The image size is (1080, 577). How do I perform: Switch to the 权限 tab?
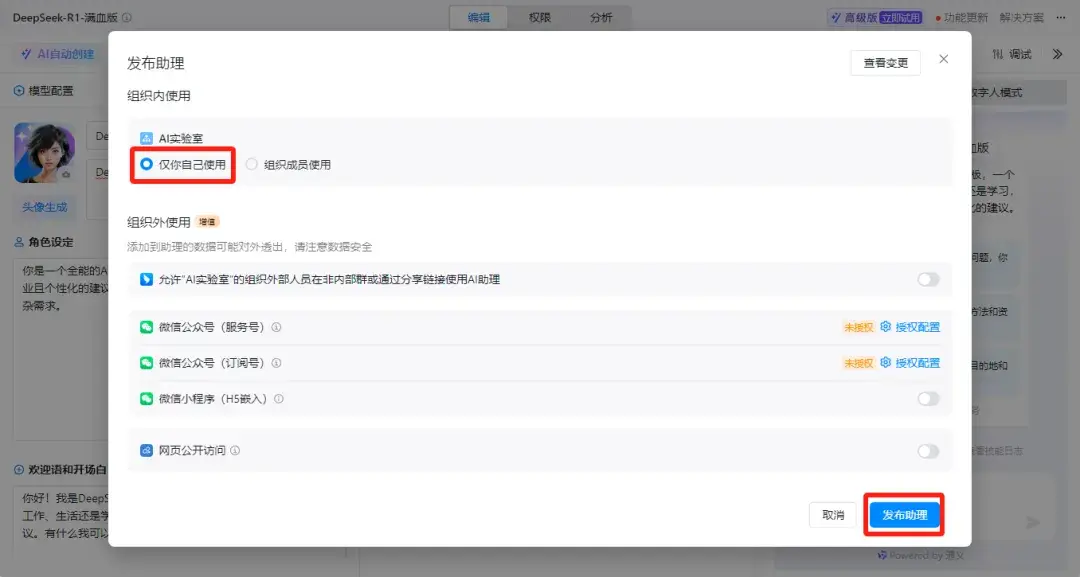(x=540, y=17)
